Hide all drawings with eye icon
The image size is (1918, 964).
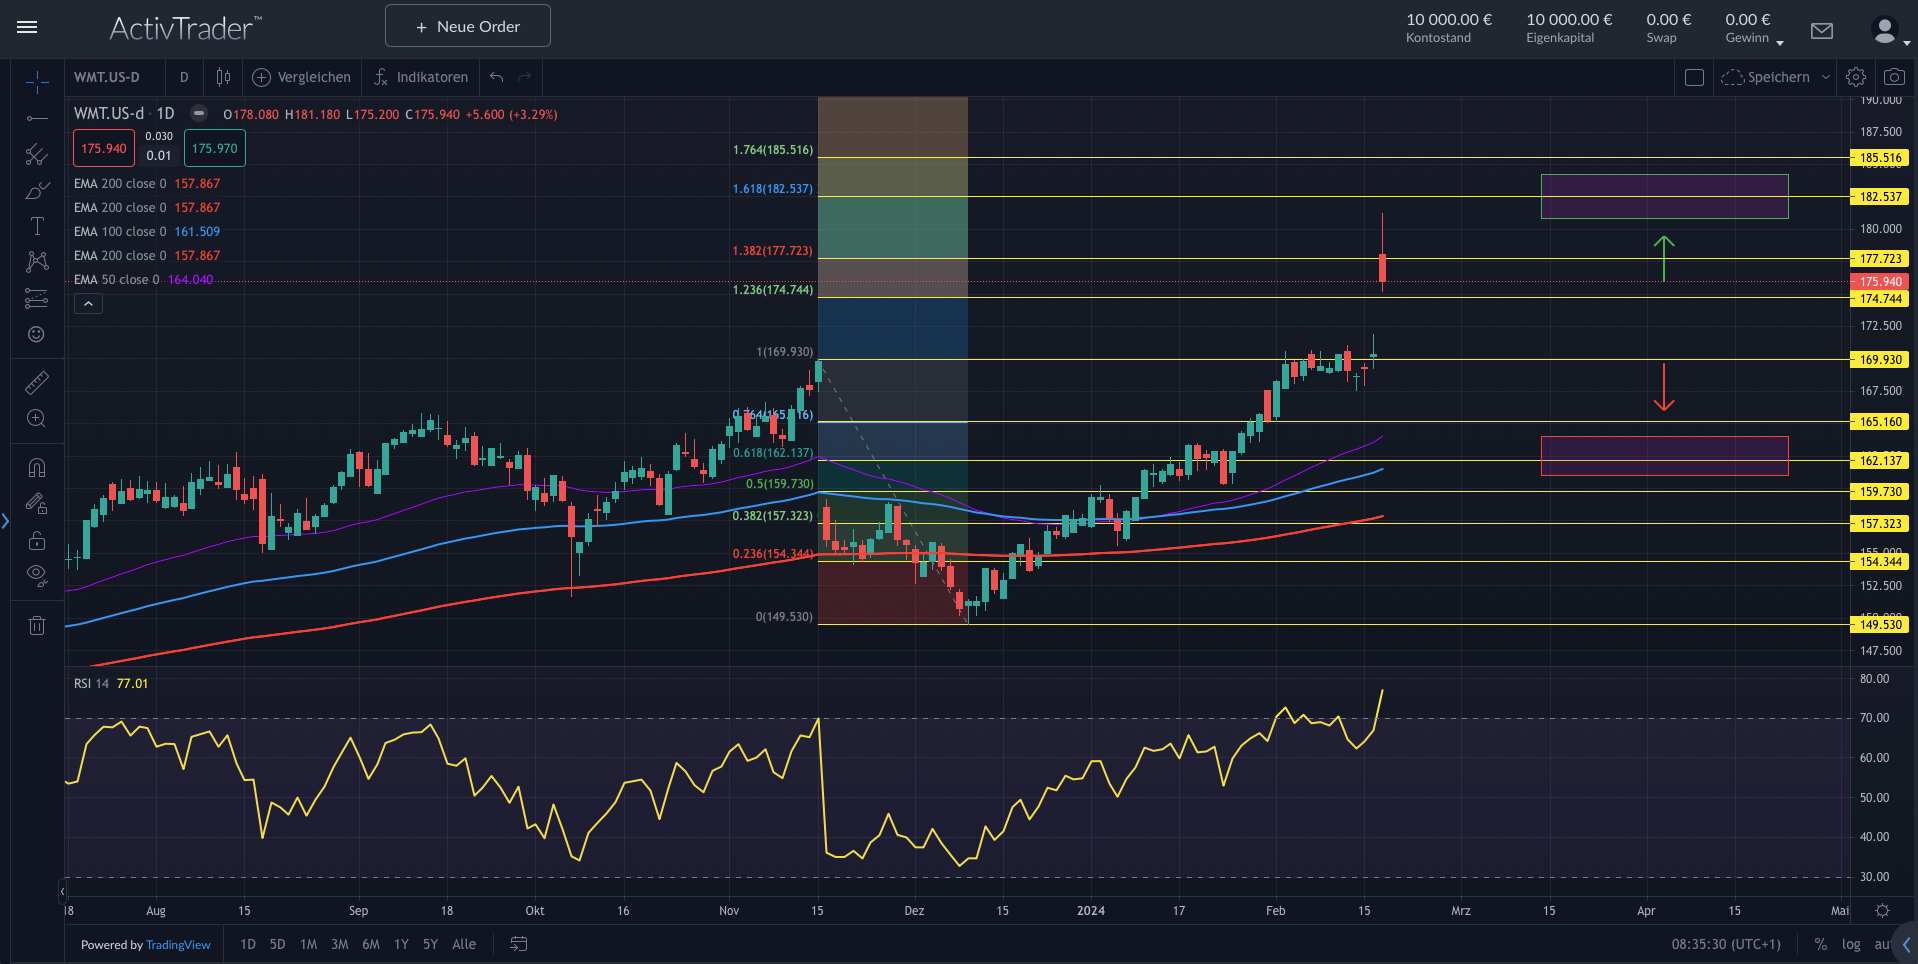(37, 575)
